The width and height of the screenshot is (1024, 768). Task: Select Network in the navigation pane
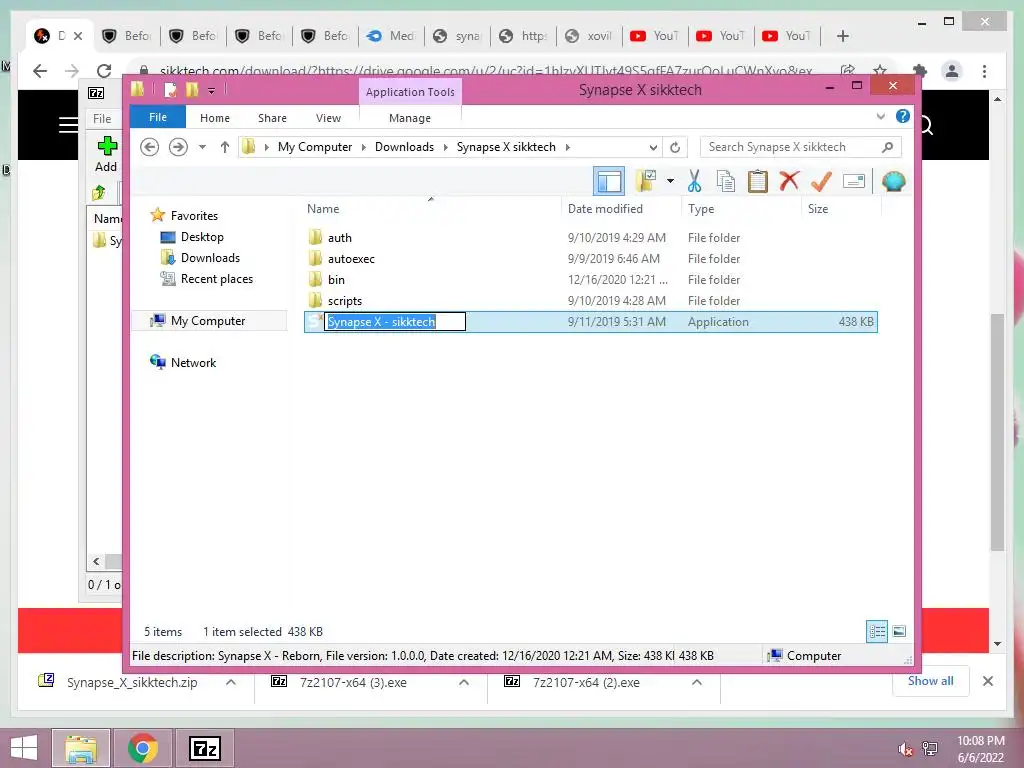pyautogui.click(x=193, y=362)
